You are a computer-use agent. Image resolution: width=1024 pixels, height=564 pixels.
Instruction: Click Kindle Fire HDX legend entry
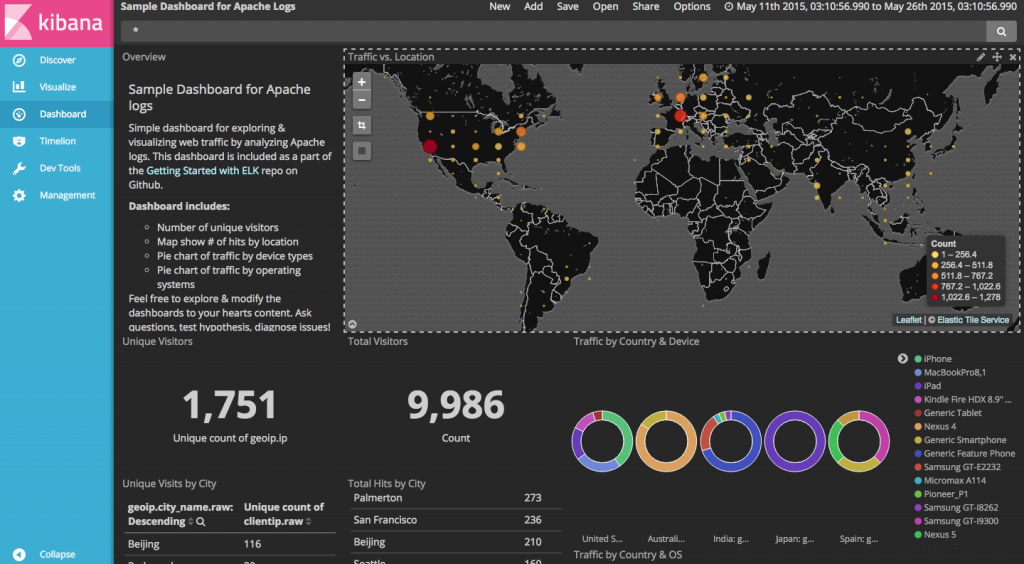[x=964, y=400]
